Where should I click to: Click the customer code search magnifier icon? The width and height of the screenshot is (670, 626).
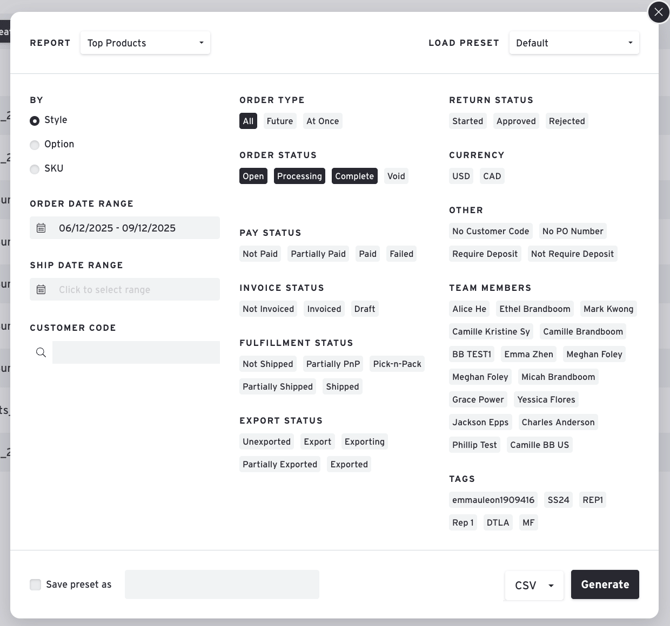tap(41, 353)
